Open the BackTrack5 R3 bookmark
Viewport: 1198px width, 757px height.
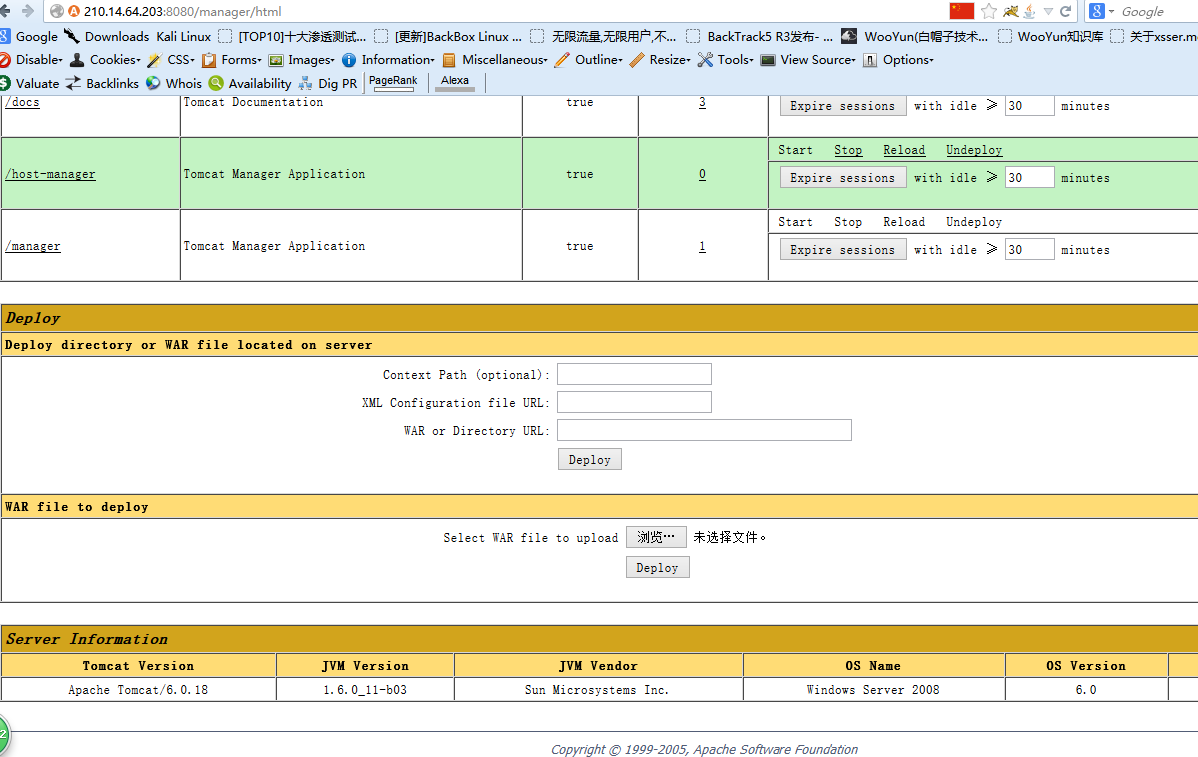tap(759, 36)
